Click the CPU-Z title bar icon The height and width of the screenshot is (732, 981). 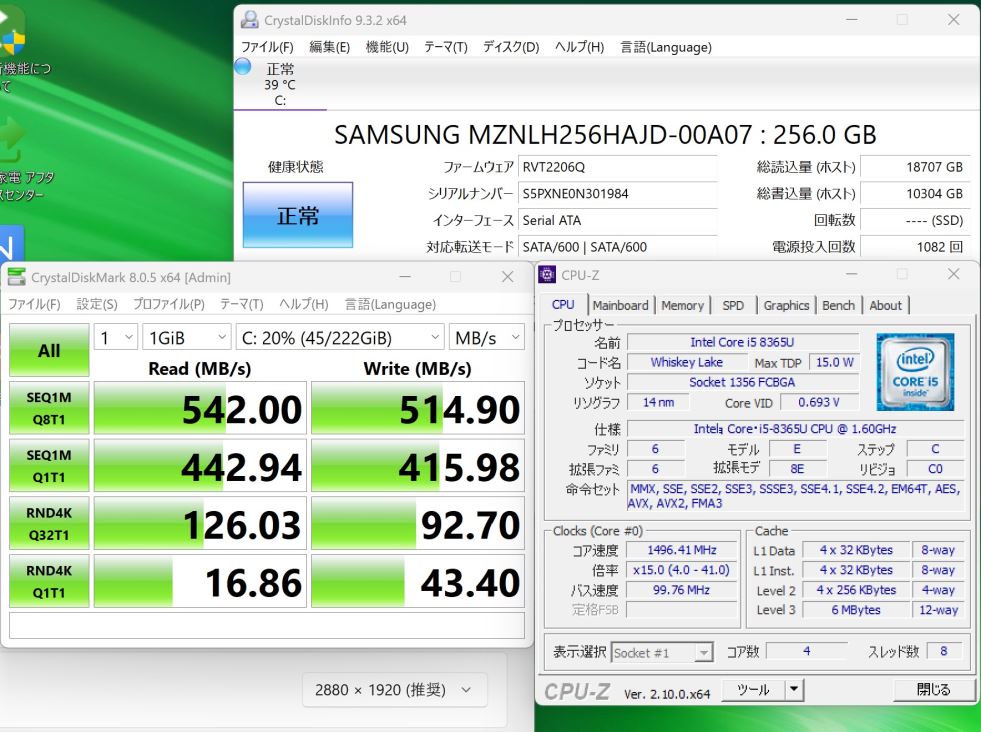[547, 275]
